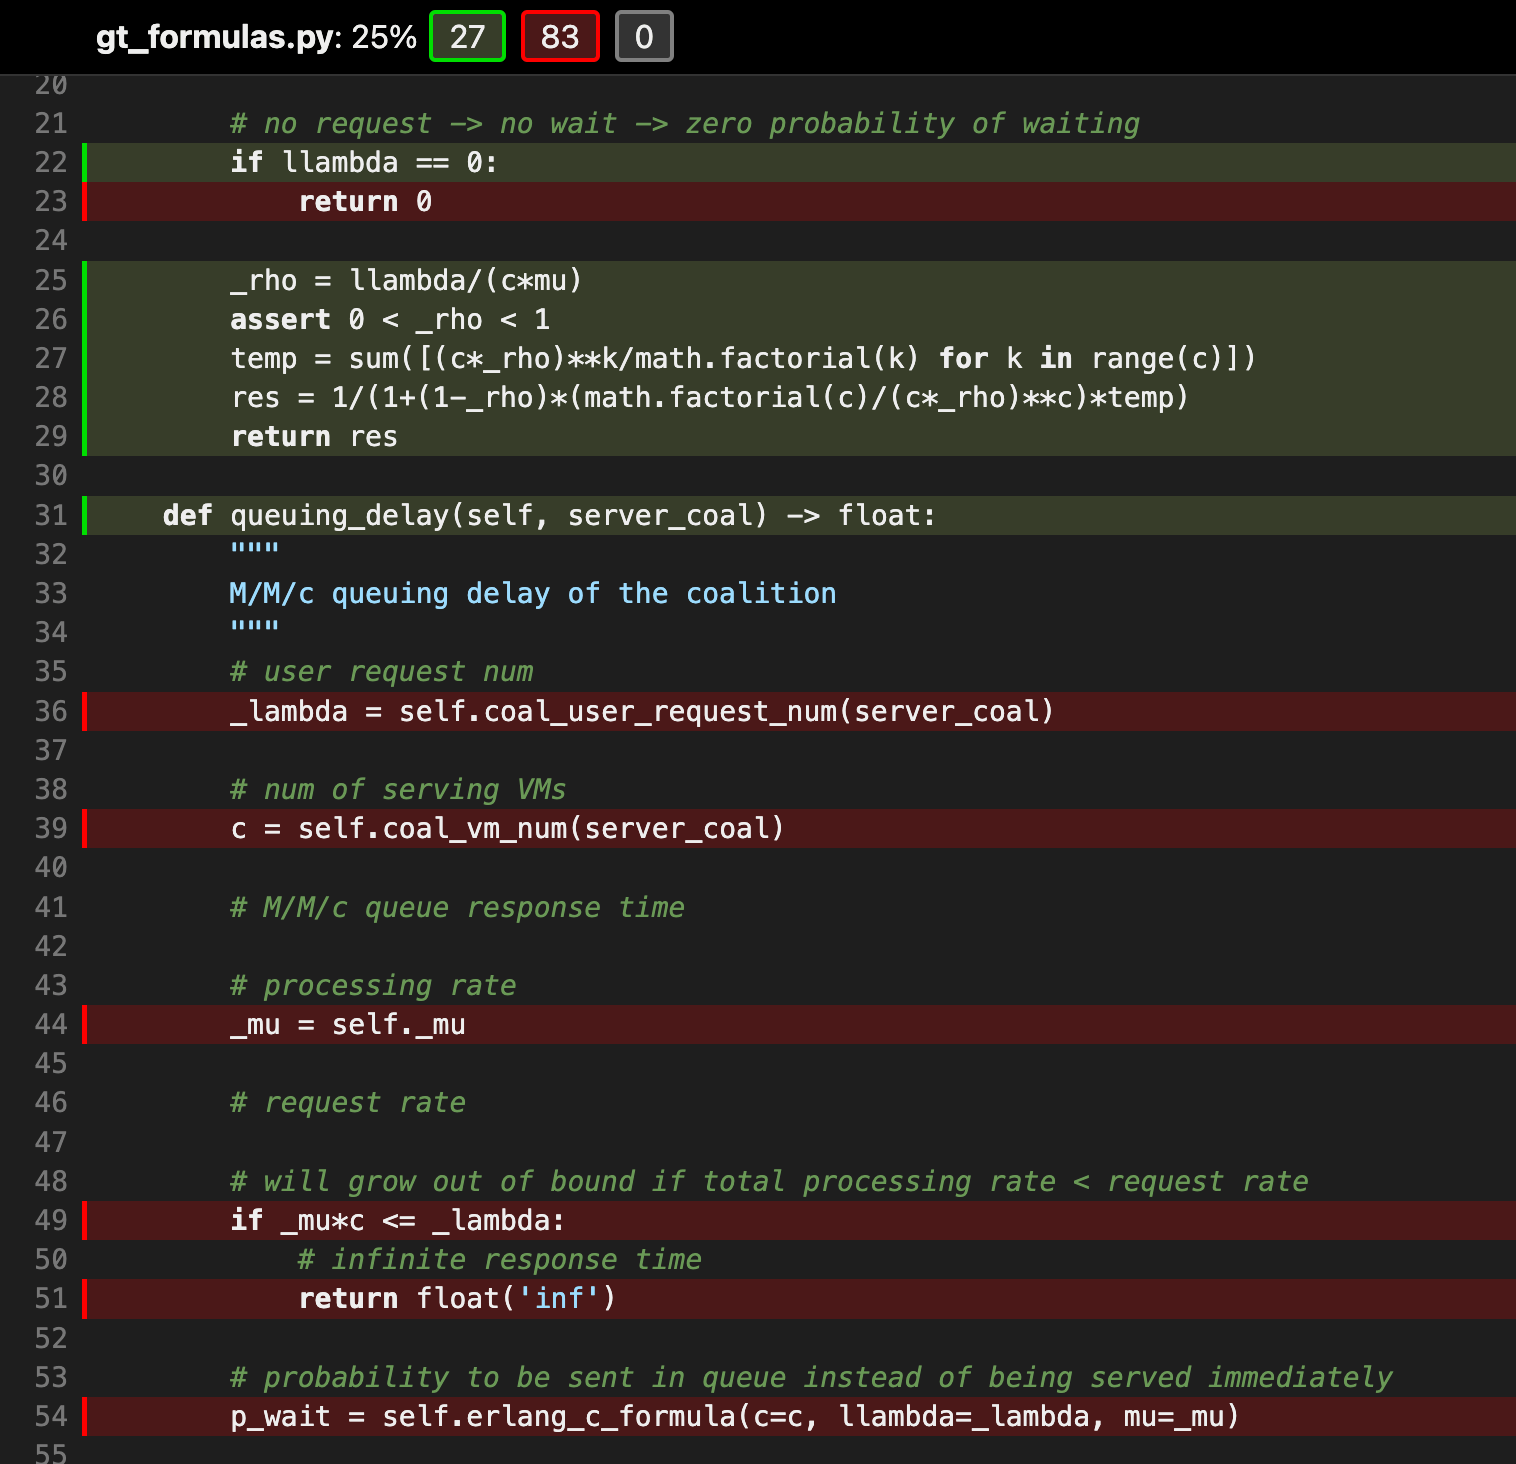The height and width of the screenshot is (1464, 1516).
Task: Click the "res = 1/(1+(1-_rho)..." line
Action: (710, 398)
